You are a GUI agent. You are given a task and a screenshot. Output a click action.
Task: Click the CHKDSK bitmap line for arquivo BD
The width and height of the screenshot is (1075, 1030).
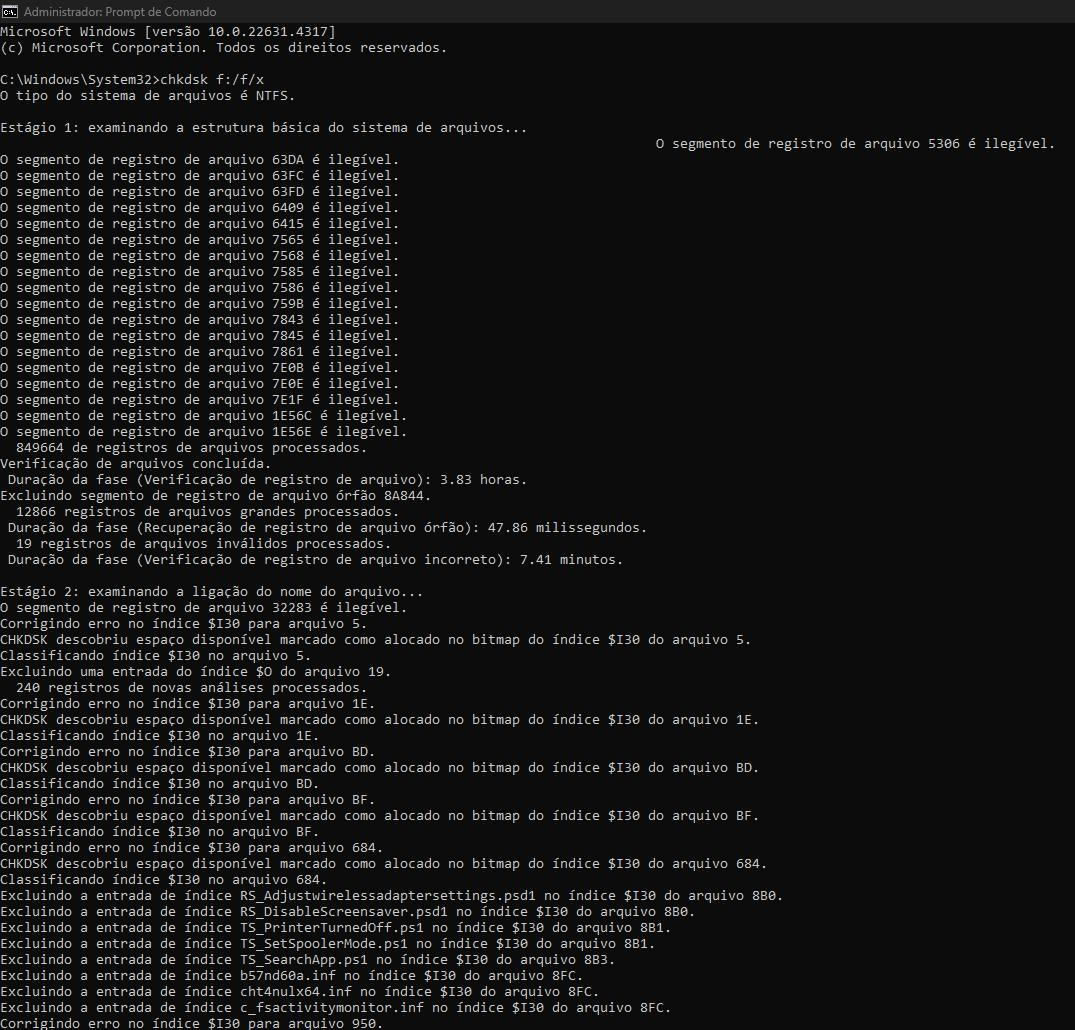380,767
